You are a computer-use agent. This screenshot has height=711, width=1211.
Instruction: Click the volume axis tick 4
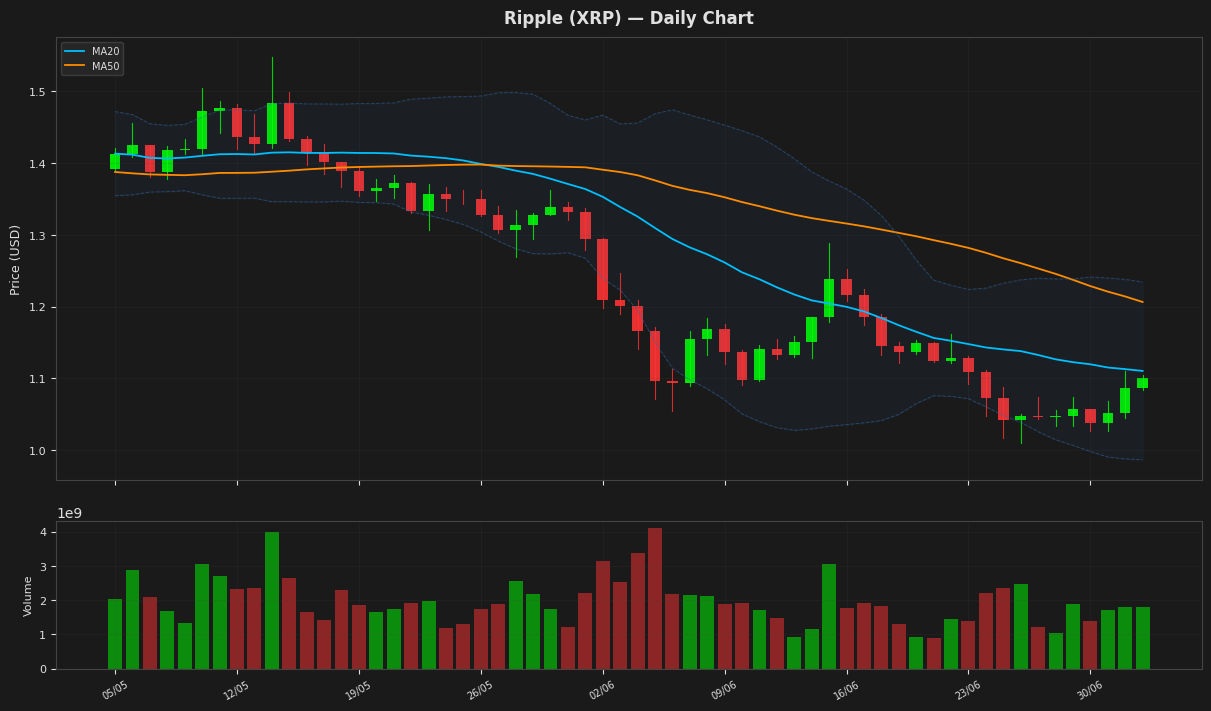(x=44, y=532)
